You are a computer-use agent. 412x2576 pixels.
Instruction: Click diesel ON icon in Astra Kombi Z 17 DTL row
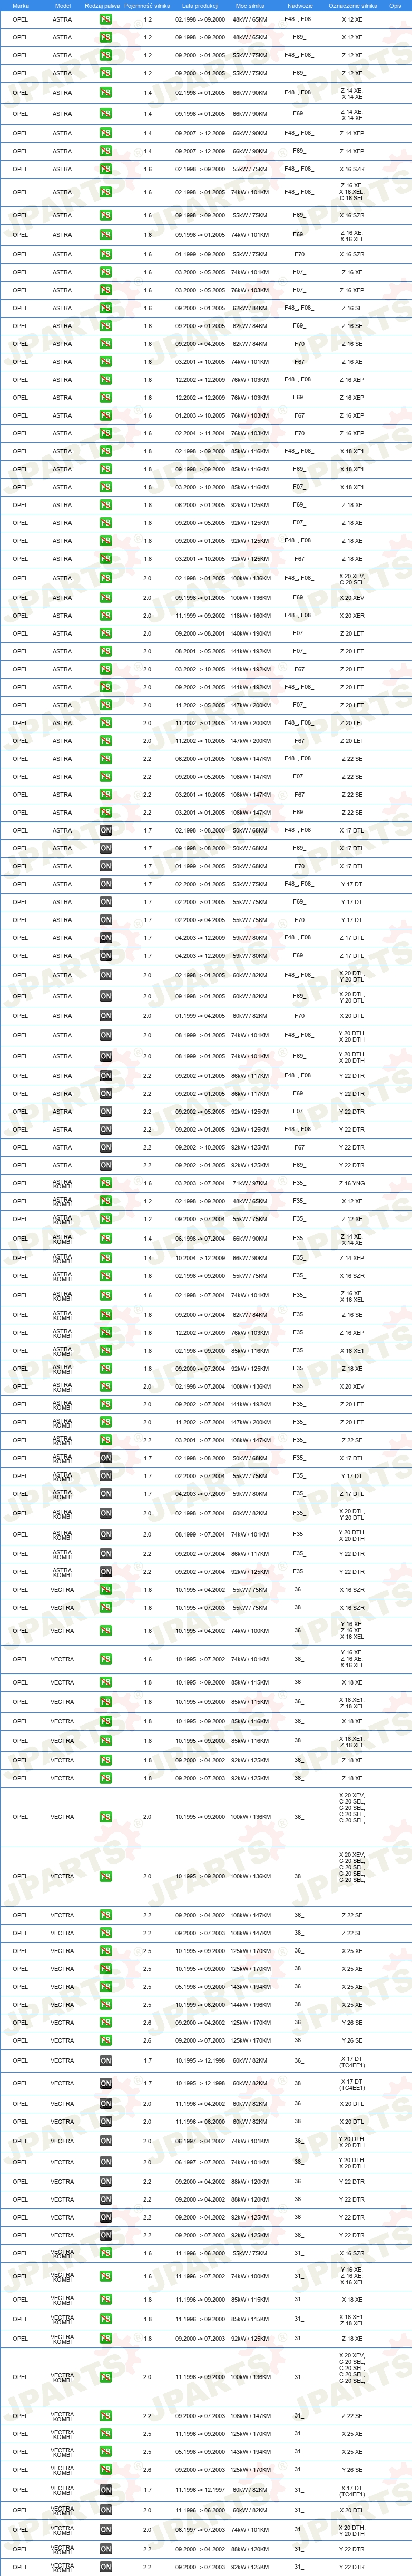pos(105,1494)
